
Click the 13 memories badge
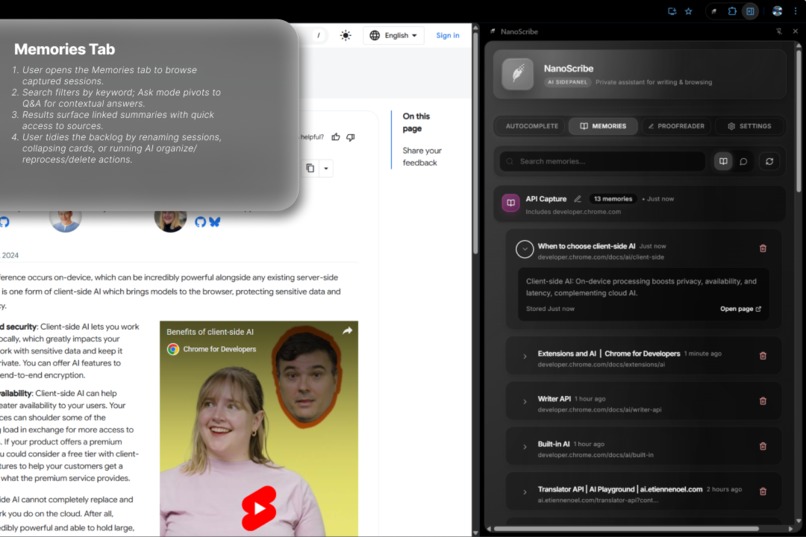(x=613, y=199)
